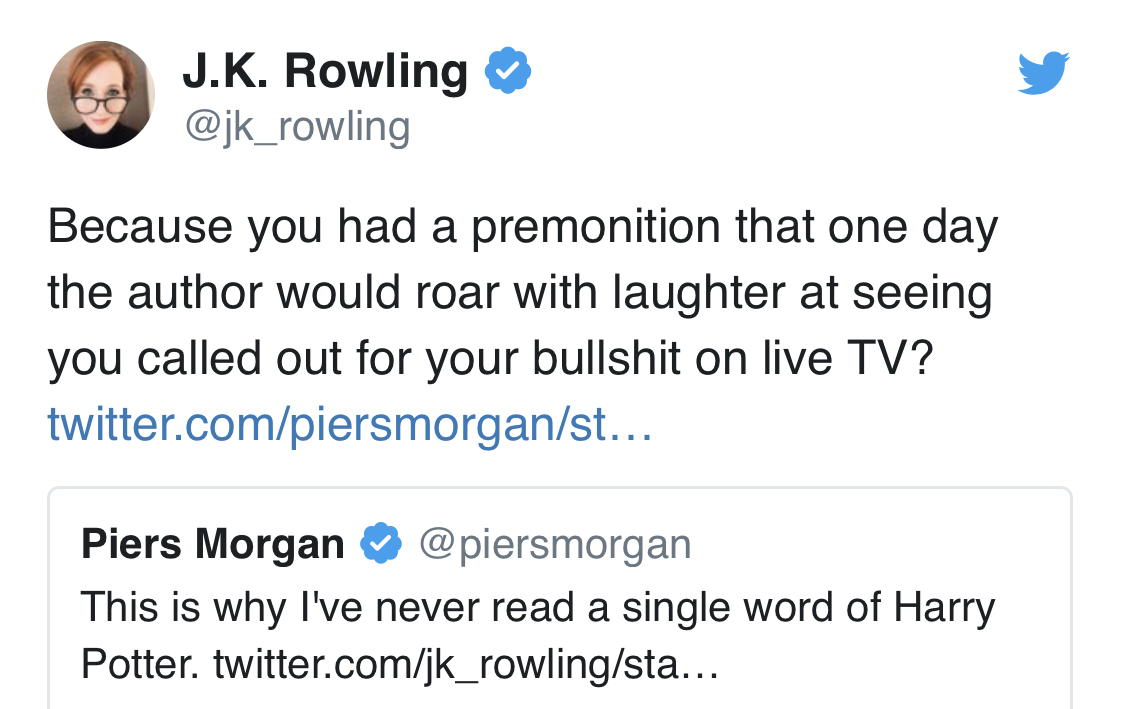The height and width of the screenshot is (709, 1122).
Task: Click the Twitter bird logo icon
Action: 1043,74
